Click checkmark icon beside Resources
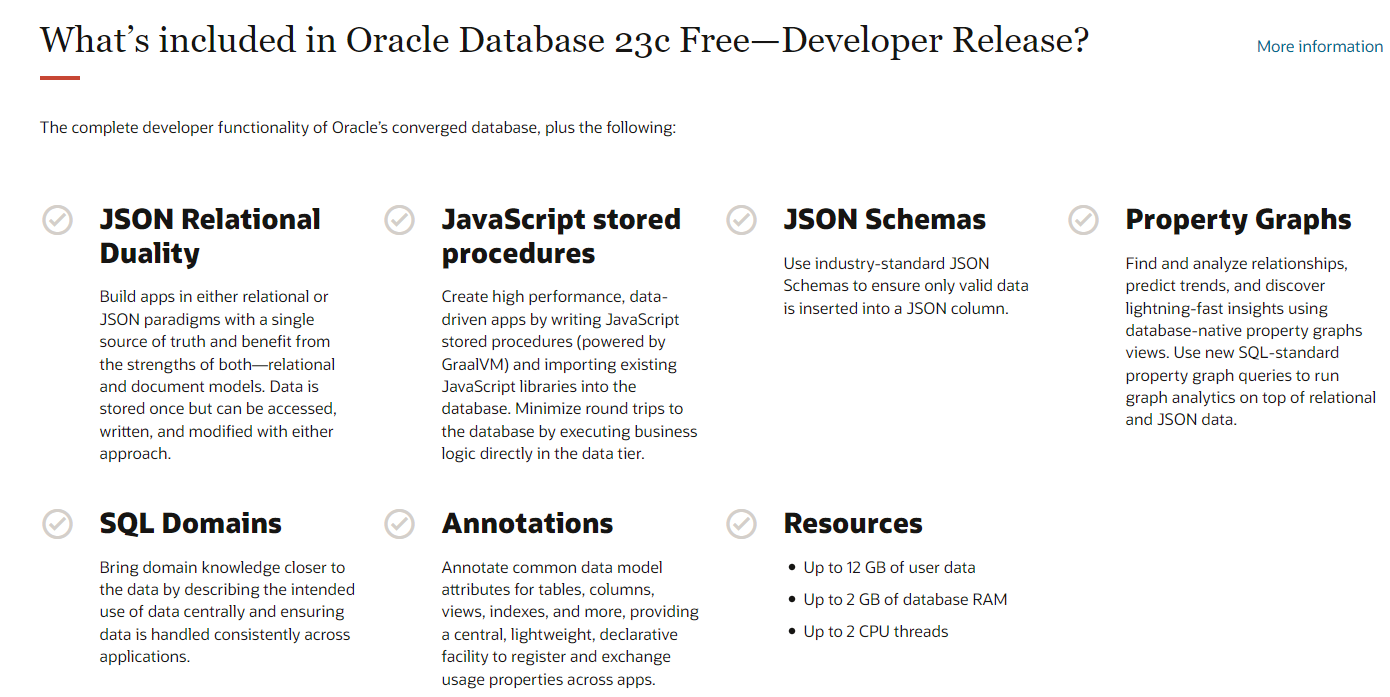The width and height of the screenshot is (1390, 697). (742, 523)
